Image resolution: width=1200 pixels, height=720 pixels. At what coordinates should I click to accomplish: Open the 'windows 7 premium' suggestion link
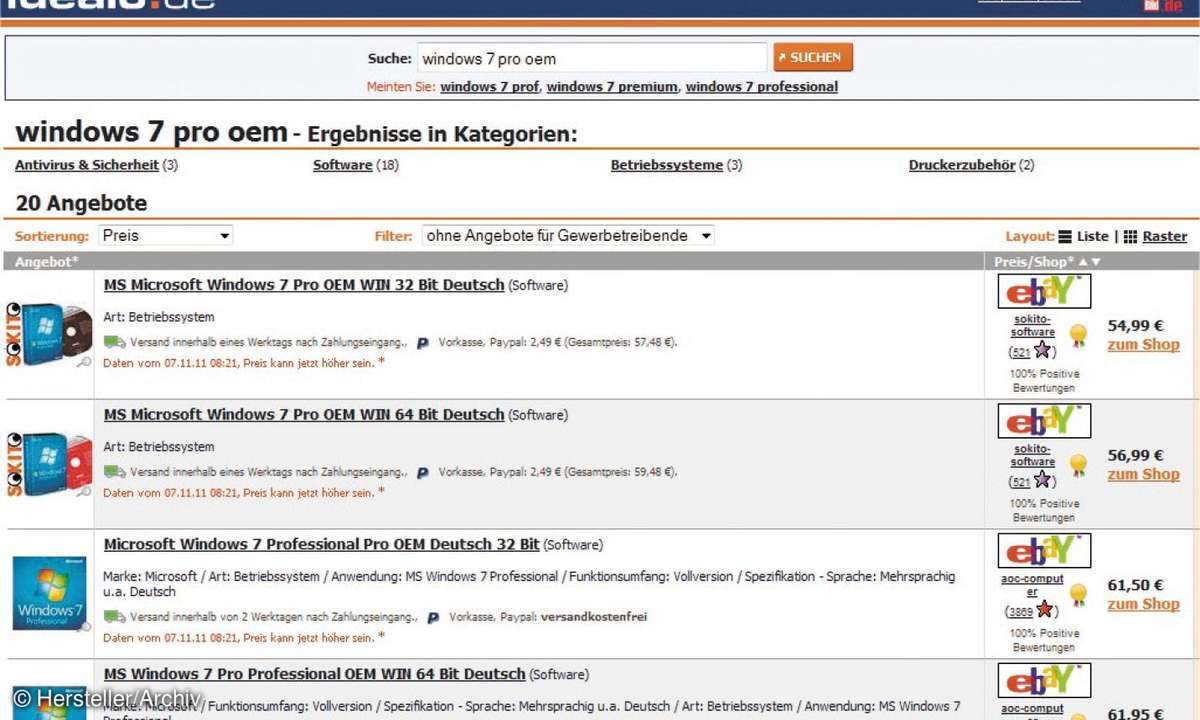[x=612, y=87]
